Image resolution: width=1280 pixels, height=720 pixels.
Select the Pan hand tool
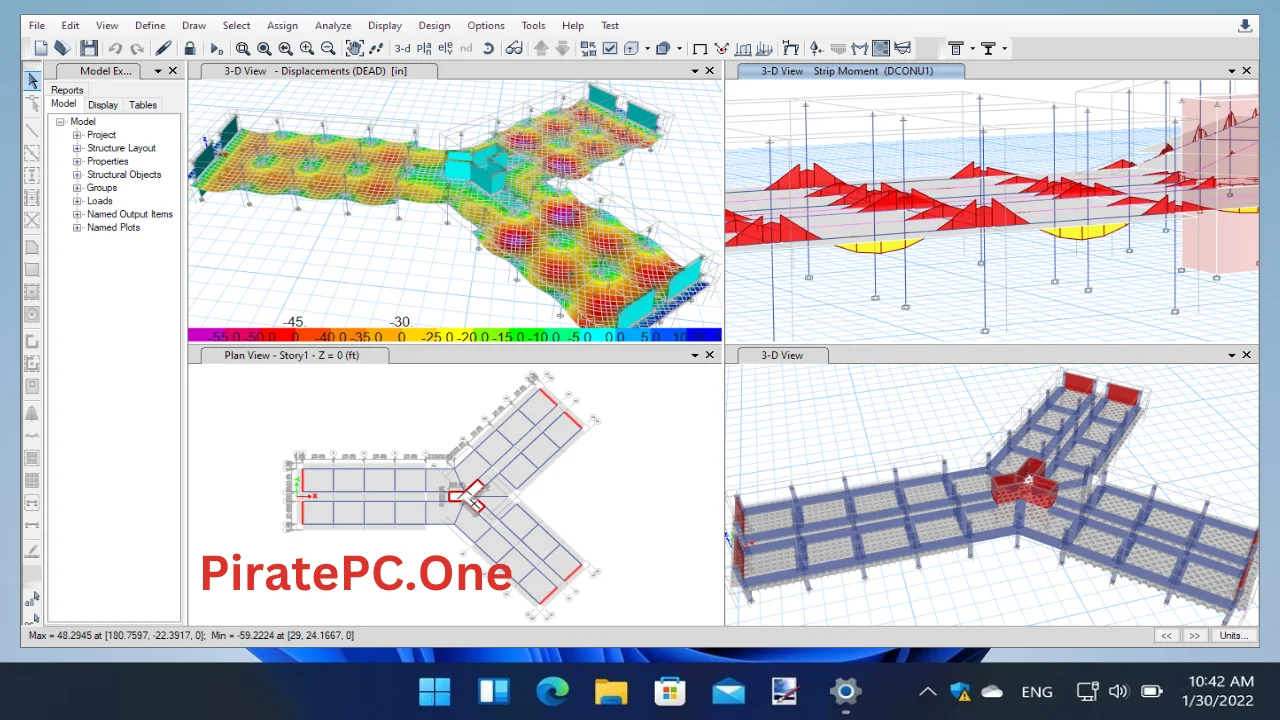tap(354, 48)
